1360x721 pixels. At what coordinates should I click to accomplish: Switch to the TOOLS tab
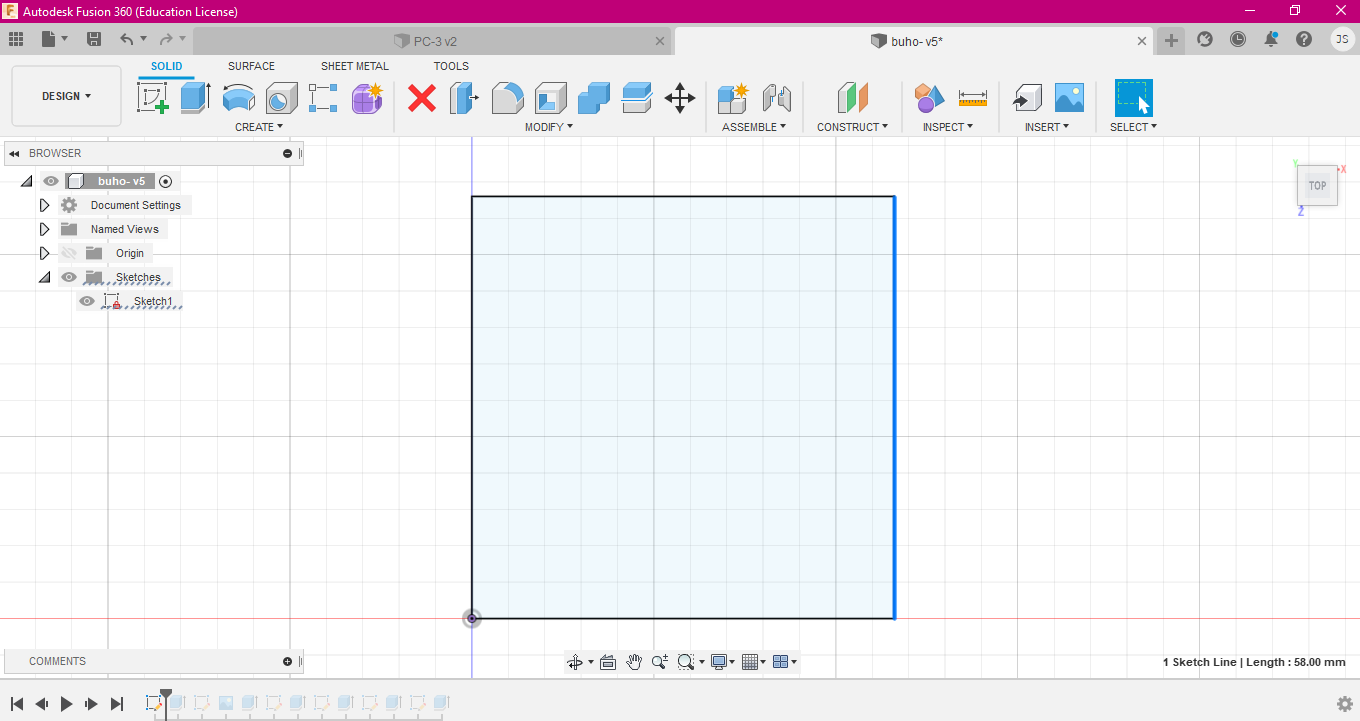[451, 66]
